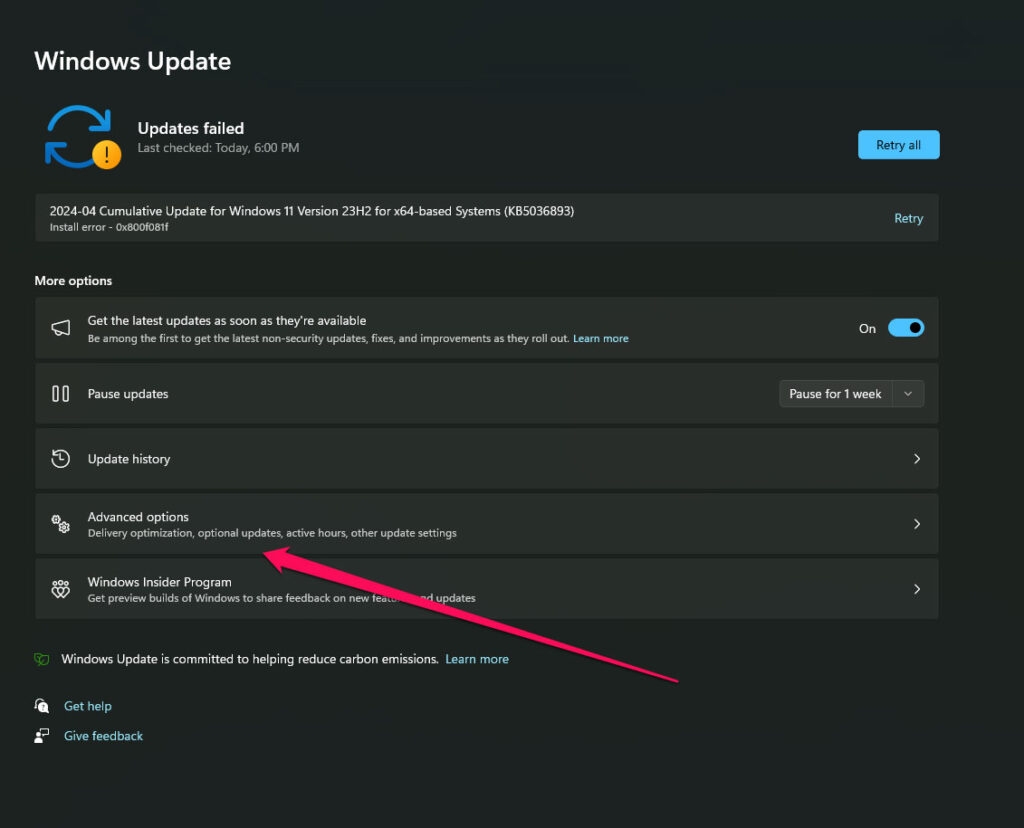Viewport: 1024px width, 828px height.
Task: Click the Get help icon
Action: [x=42, y=706]
